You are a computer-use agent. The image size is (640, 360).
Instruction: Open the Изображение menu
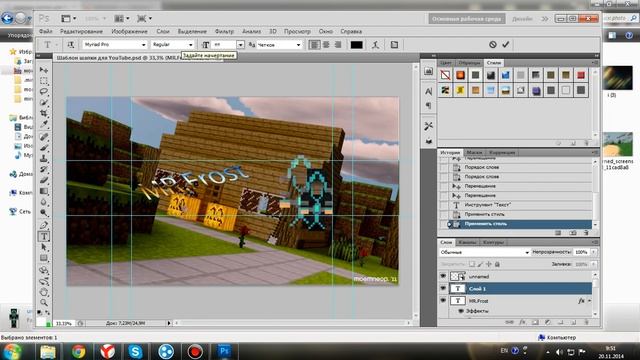pyautogui.click(x=129, y=31)
